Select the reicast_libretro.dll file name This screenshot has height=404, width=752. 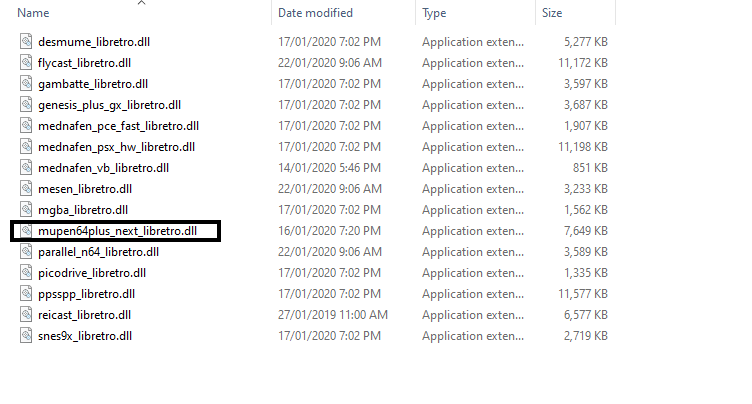coord(84,315)
